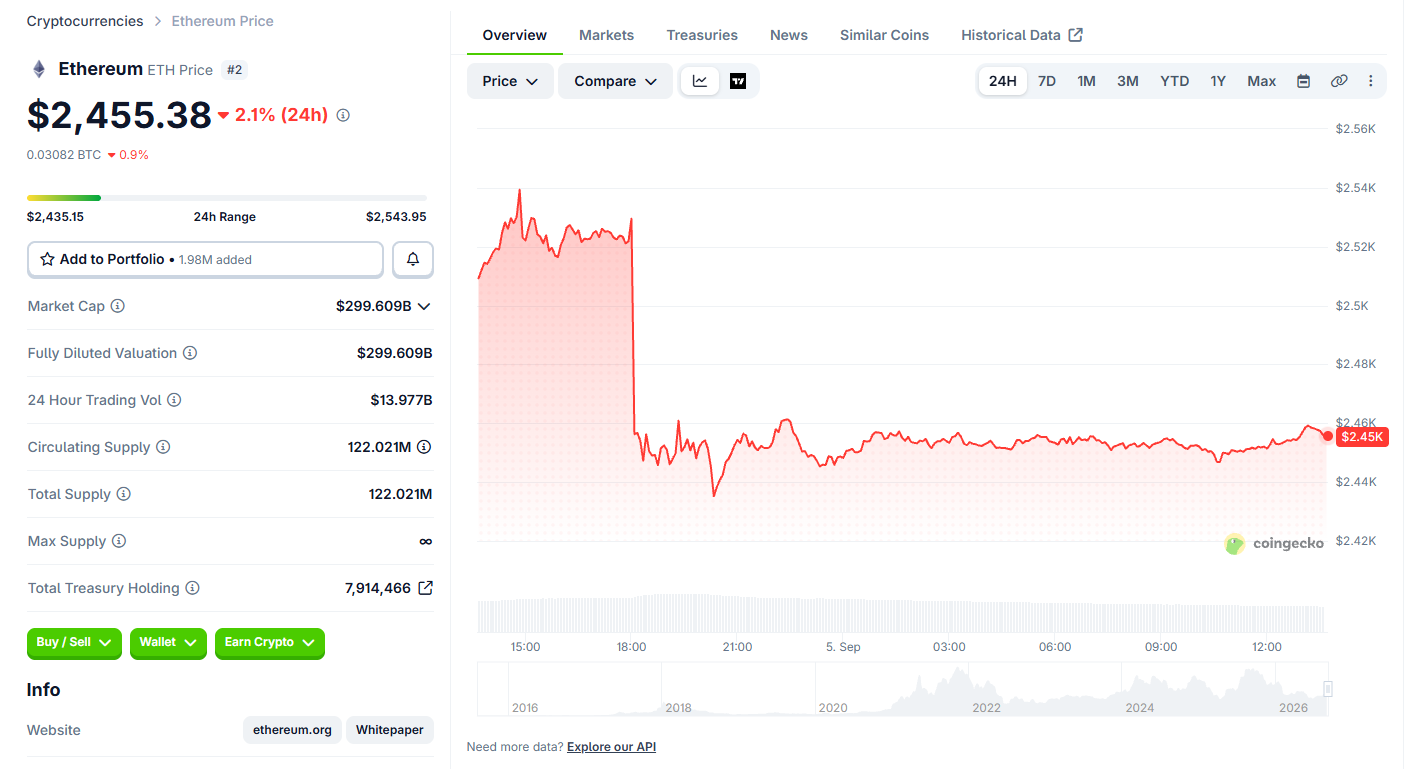Screen dimensions: 1411x769
Task: Select the 24H time range
Action: pyautogui.click(x=1003, y=81)
